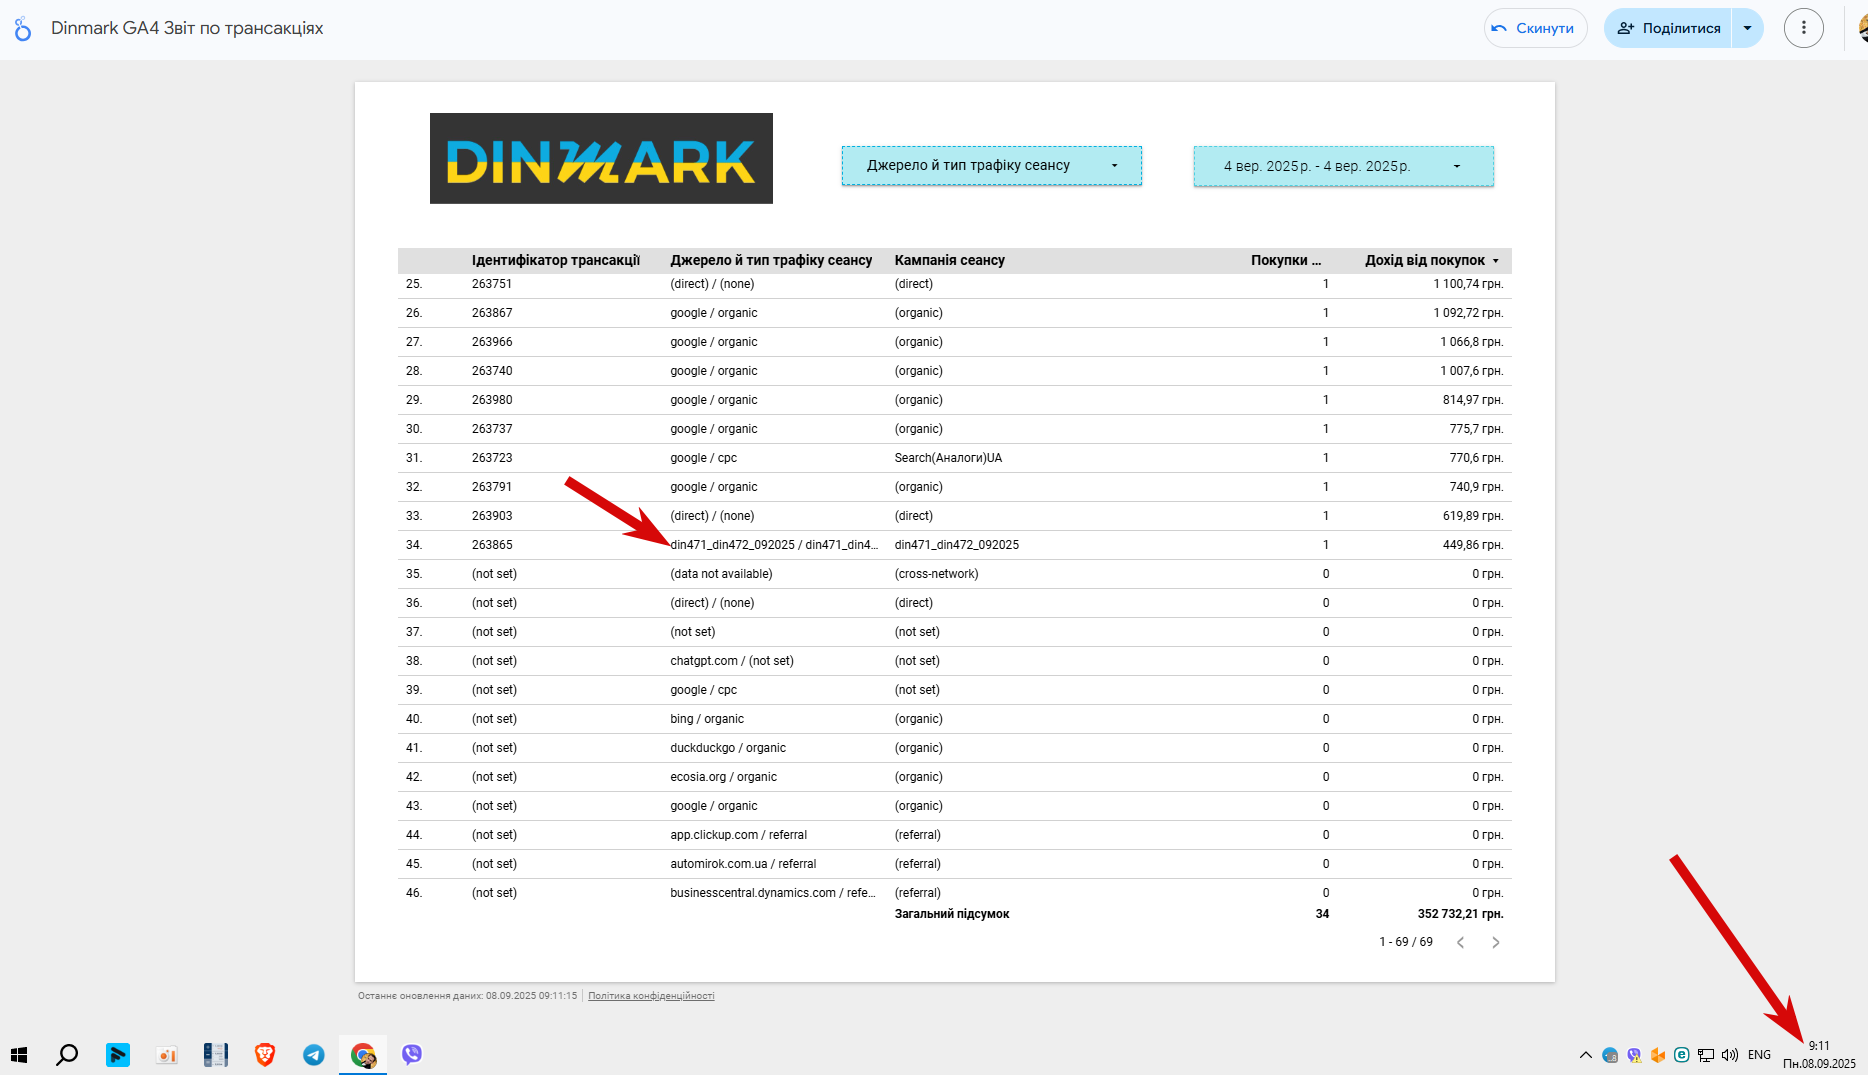Open the three-dot more options menu
Image resolution: width=1868 pixels, height=1075 pixels.
[x=1804, y=28]
